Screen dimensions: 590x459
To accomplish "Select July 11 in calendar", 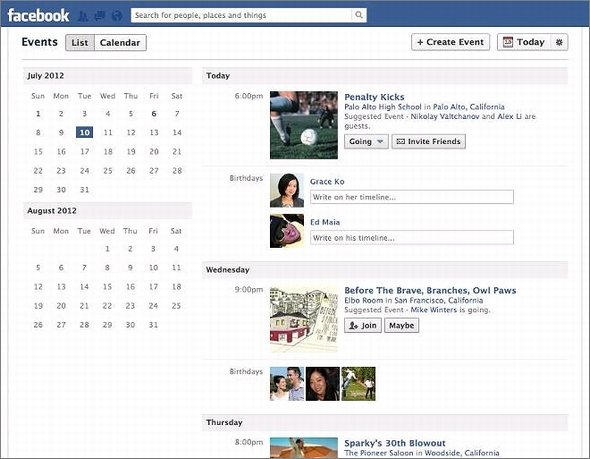I will point(108,132).
